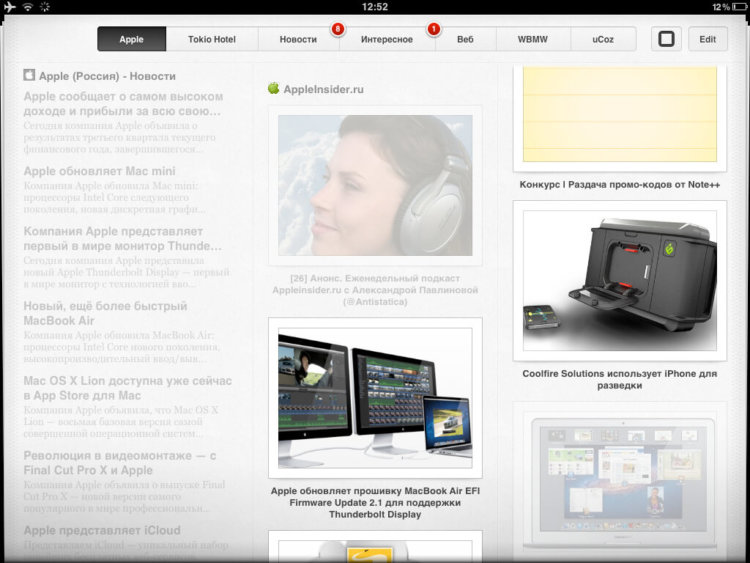Switch to the Веб tab

click(x=465, y=39)
